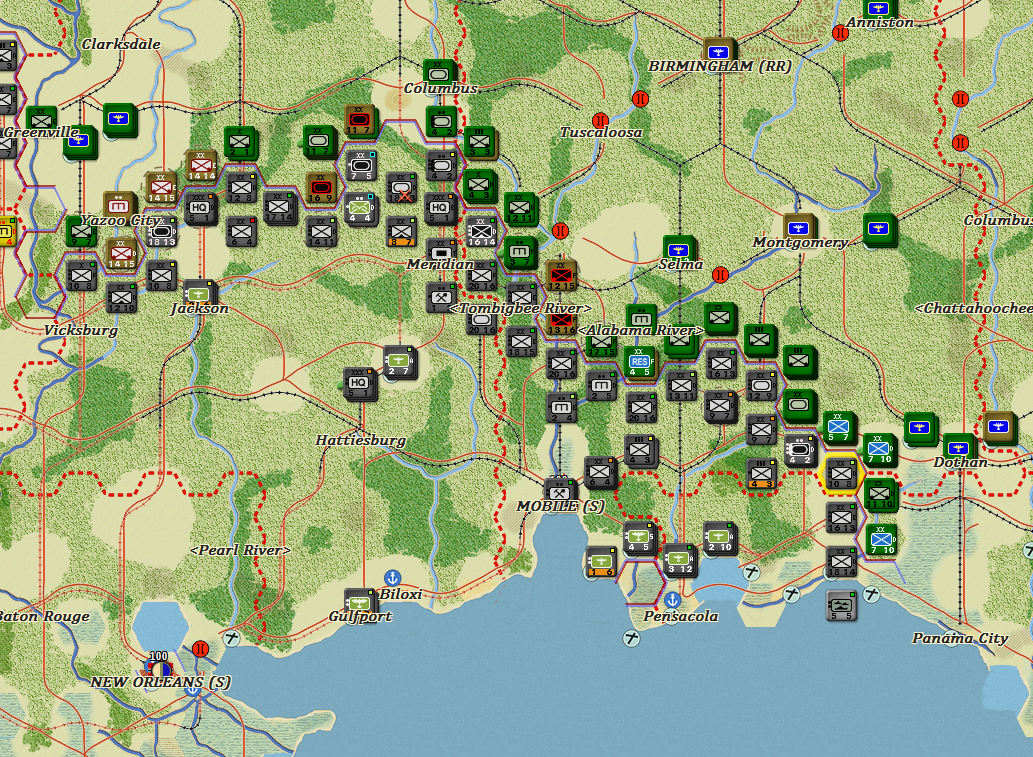Select the blue RES division 4-5
This screenshot has width=1033, height=757.
[x=638, y=364]
